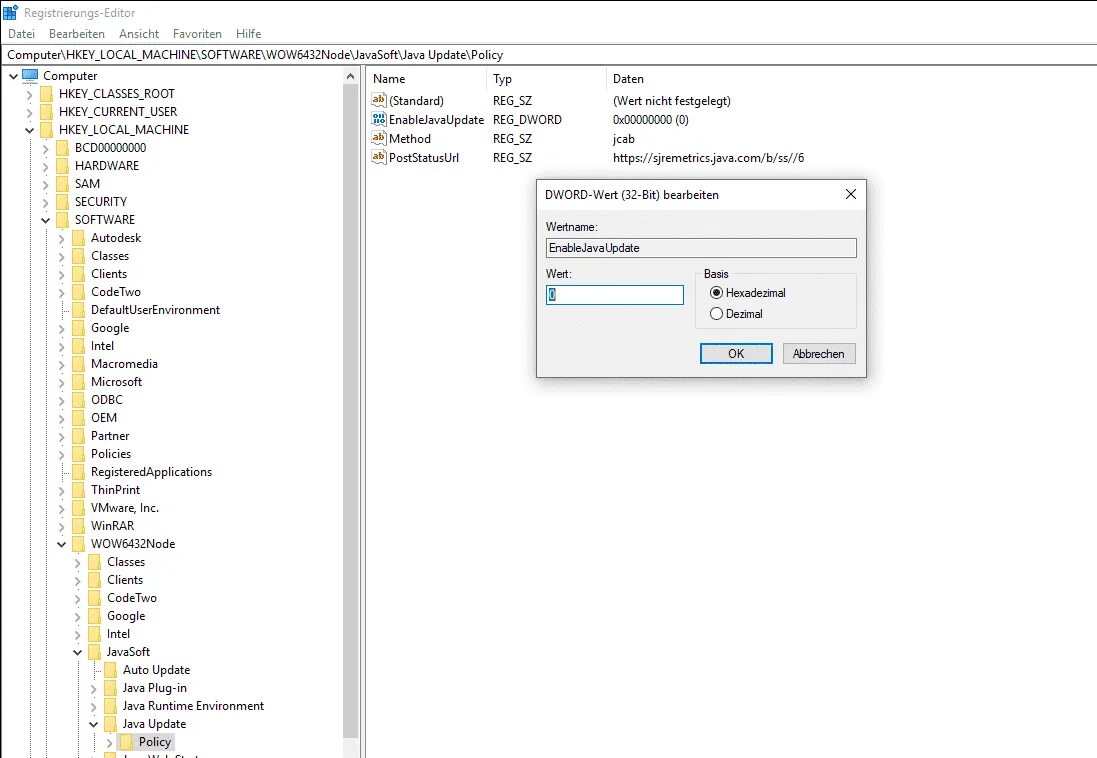The image size is (1097, 758).
Task: Expand HKEY_CLASSES_ROOT key
Action: (29, 94)
